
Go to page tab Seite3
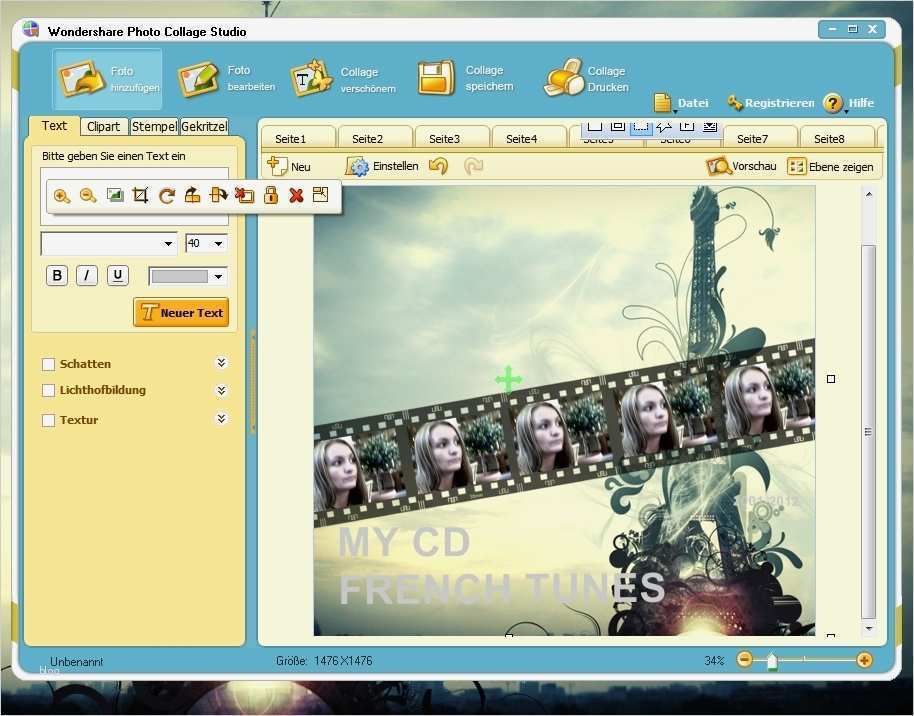tap(452, 138)
